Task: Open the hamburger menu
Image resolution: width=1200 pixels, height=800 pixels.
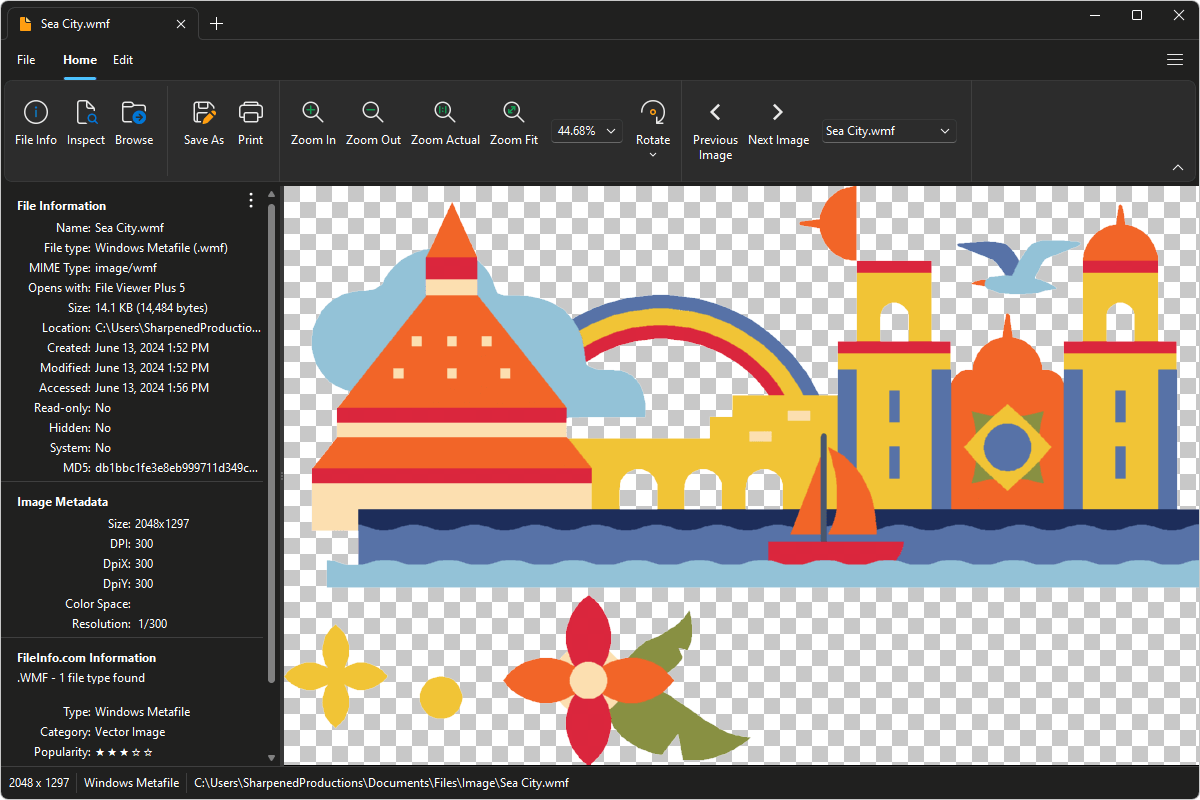Action: [x=1175, y=60]
